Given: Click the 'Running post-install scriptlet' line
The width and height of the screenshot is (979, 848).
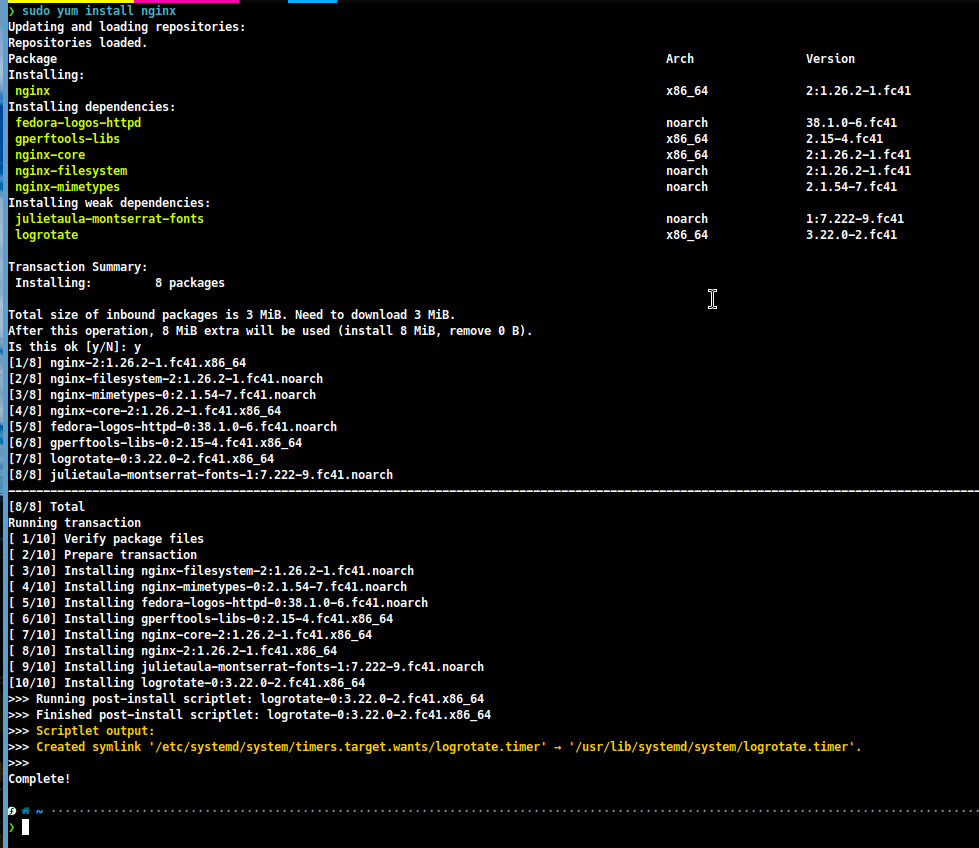Looking at the screenshot, I should coord(246,699).
